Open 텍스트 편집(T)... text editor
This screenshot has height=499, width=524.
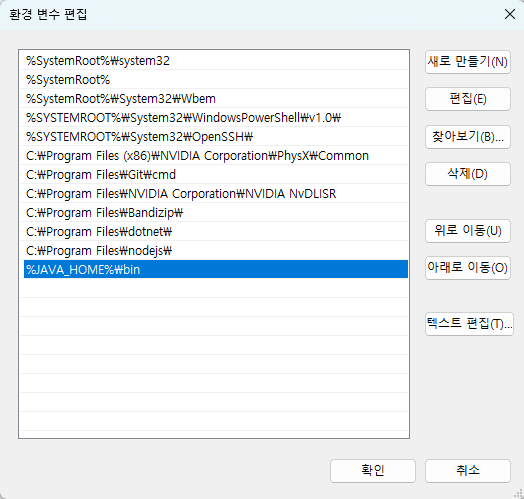point(469,324)
